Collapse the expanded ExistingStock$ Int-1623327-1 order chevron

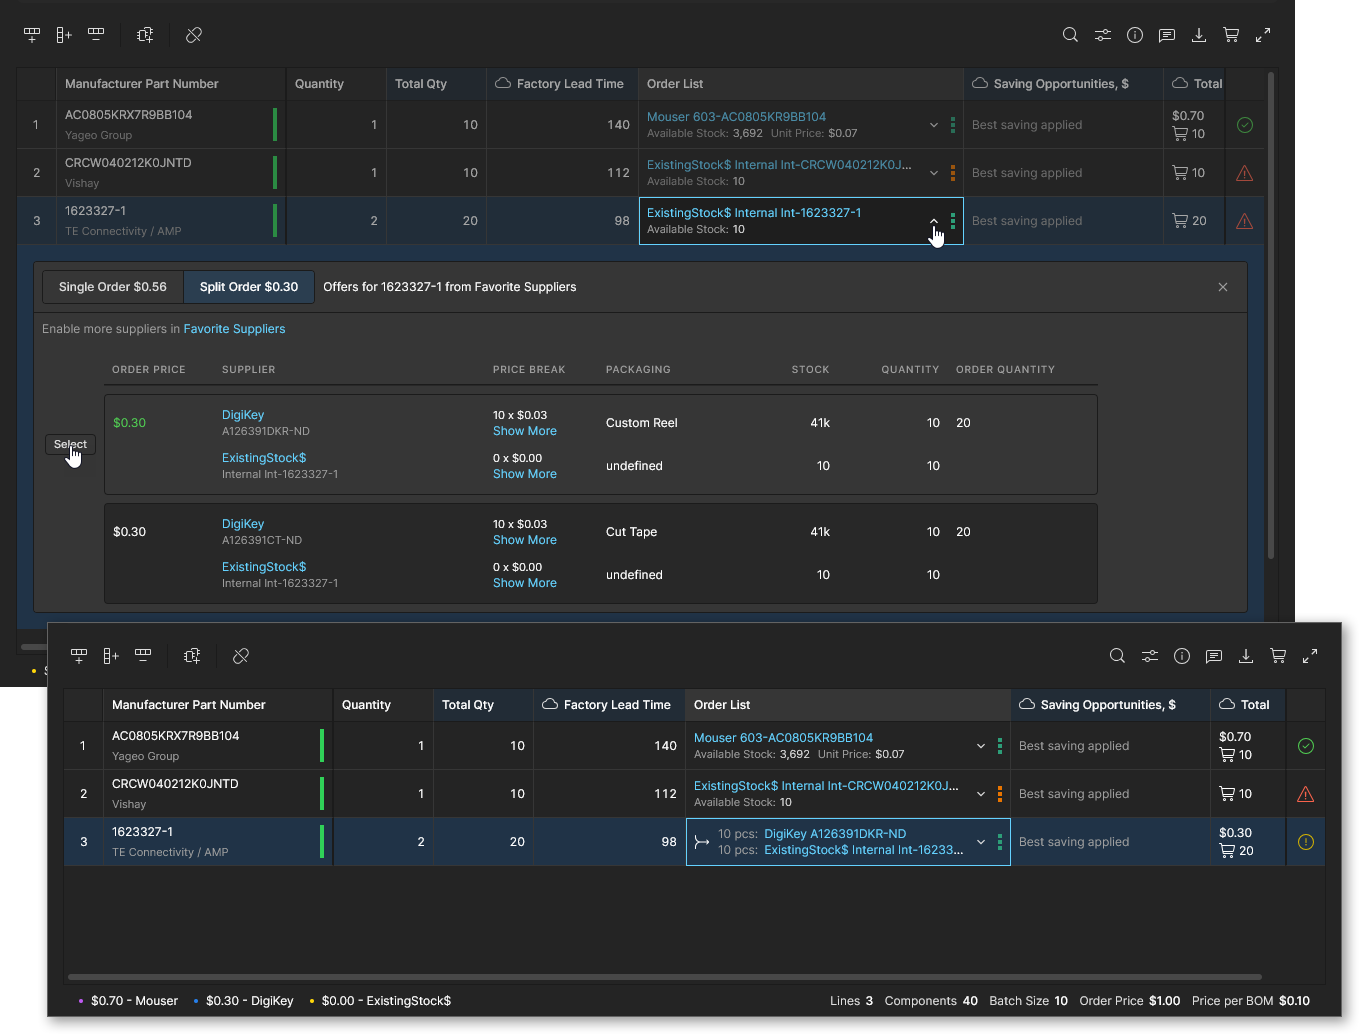(x=934, y=221)
